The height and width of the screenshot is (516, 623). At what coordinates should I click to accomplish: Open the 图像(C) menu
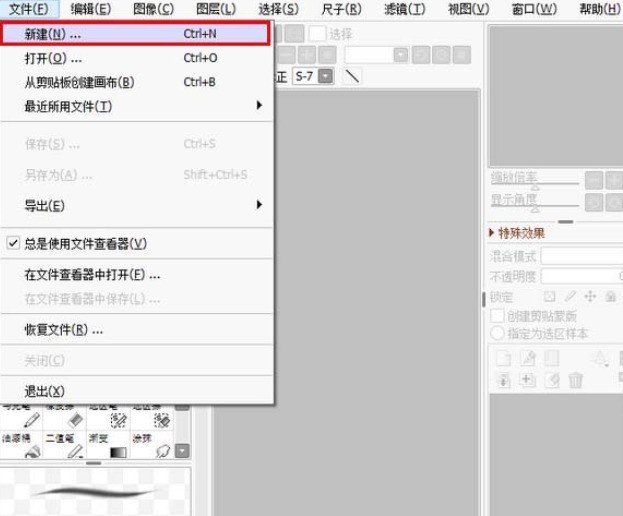(x=154, y=9)
